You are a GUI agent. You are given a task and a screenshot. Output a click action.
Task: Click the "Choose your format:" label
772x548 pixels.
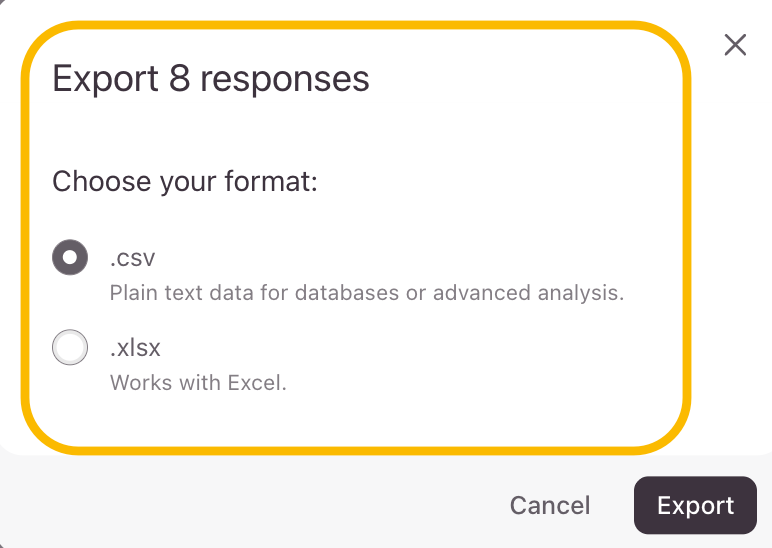coord(185,181)
